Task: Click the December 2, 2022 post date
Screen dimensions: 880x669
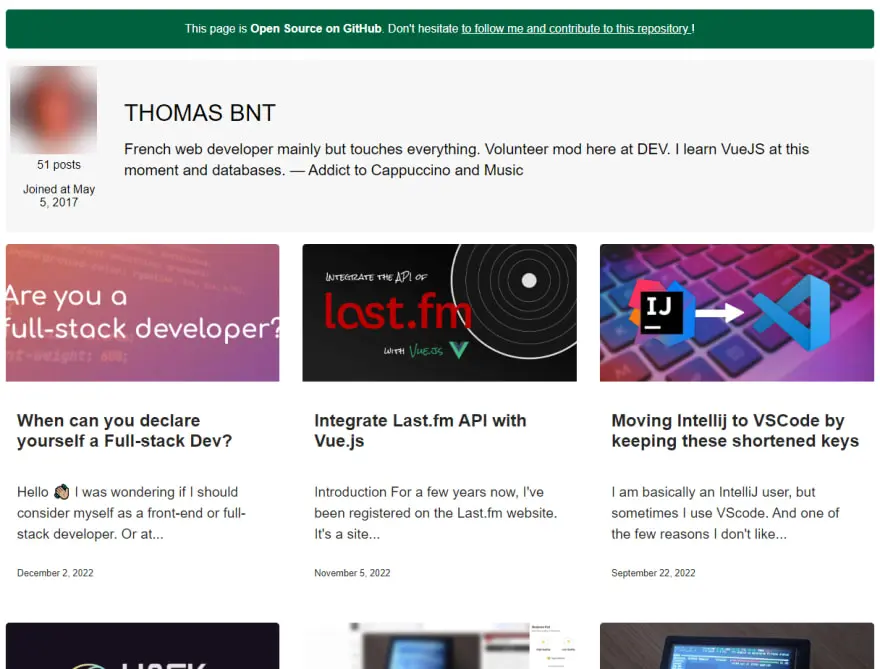Action: [x=55, y=573]
